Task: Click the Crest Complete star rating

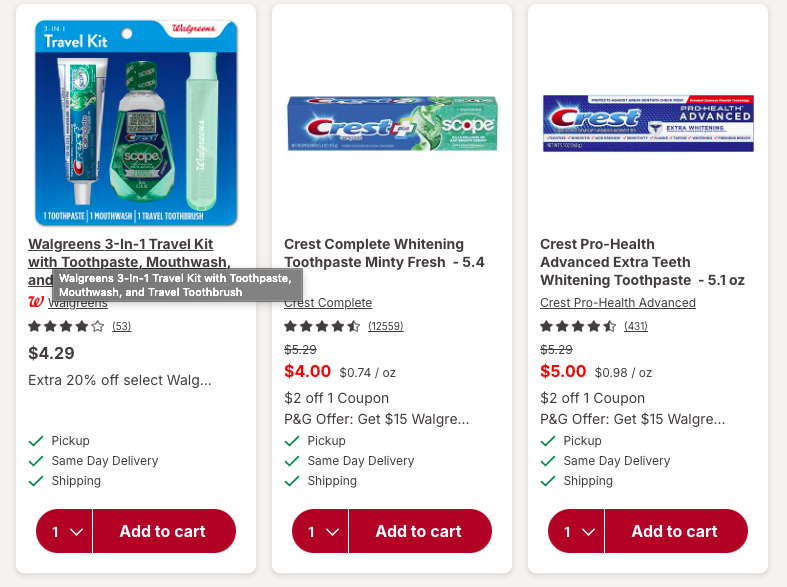Action: 322,326
